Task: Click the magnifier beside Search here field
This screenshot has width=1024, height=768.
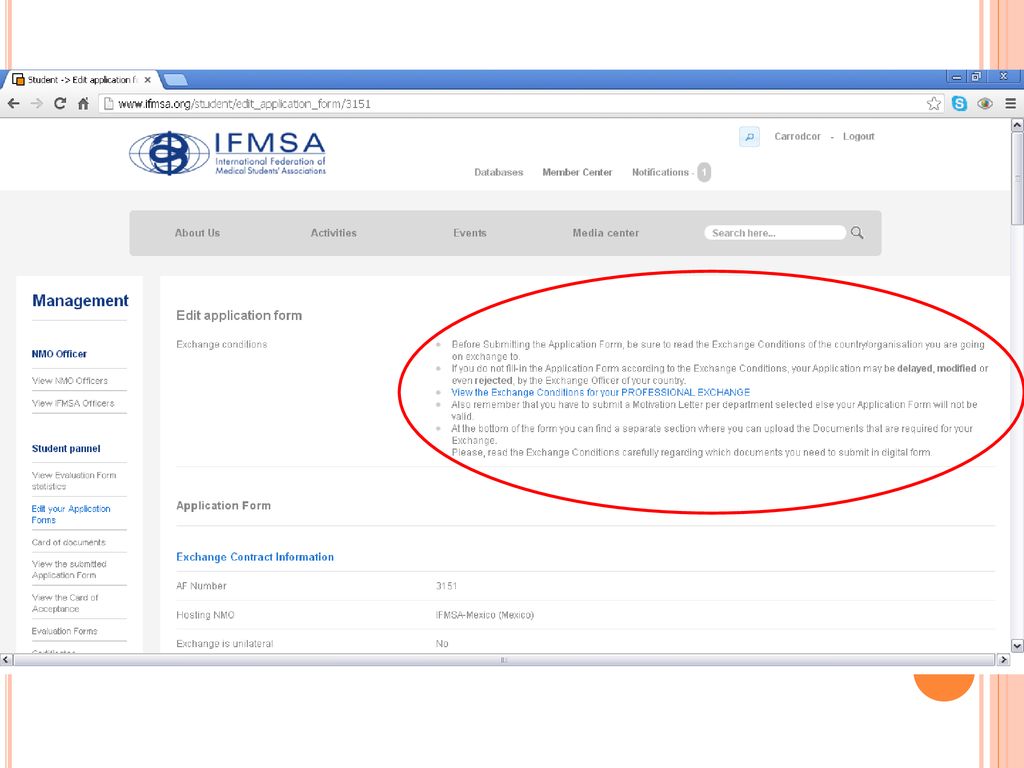Action: click(x=857, y=232)
